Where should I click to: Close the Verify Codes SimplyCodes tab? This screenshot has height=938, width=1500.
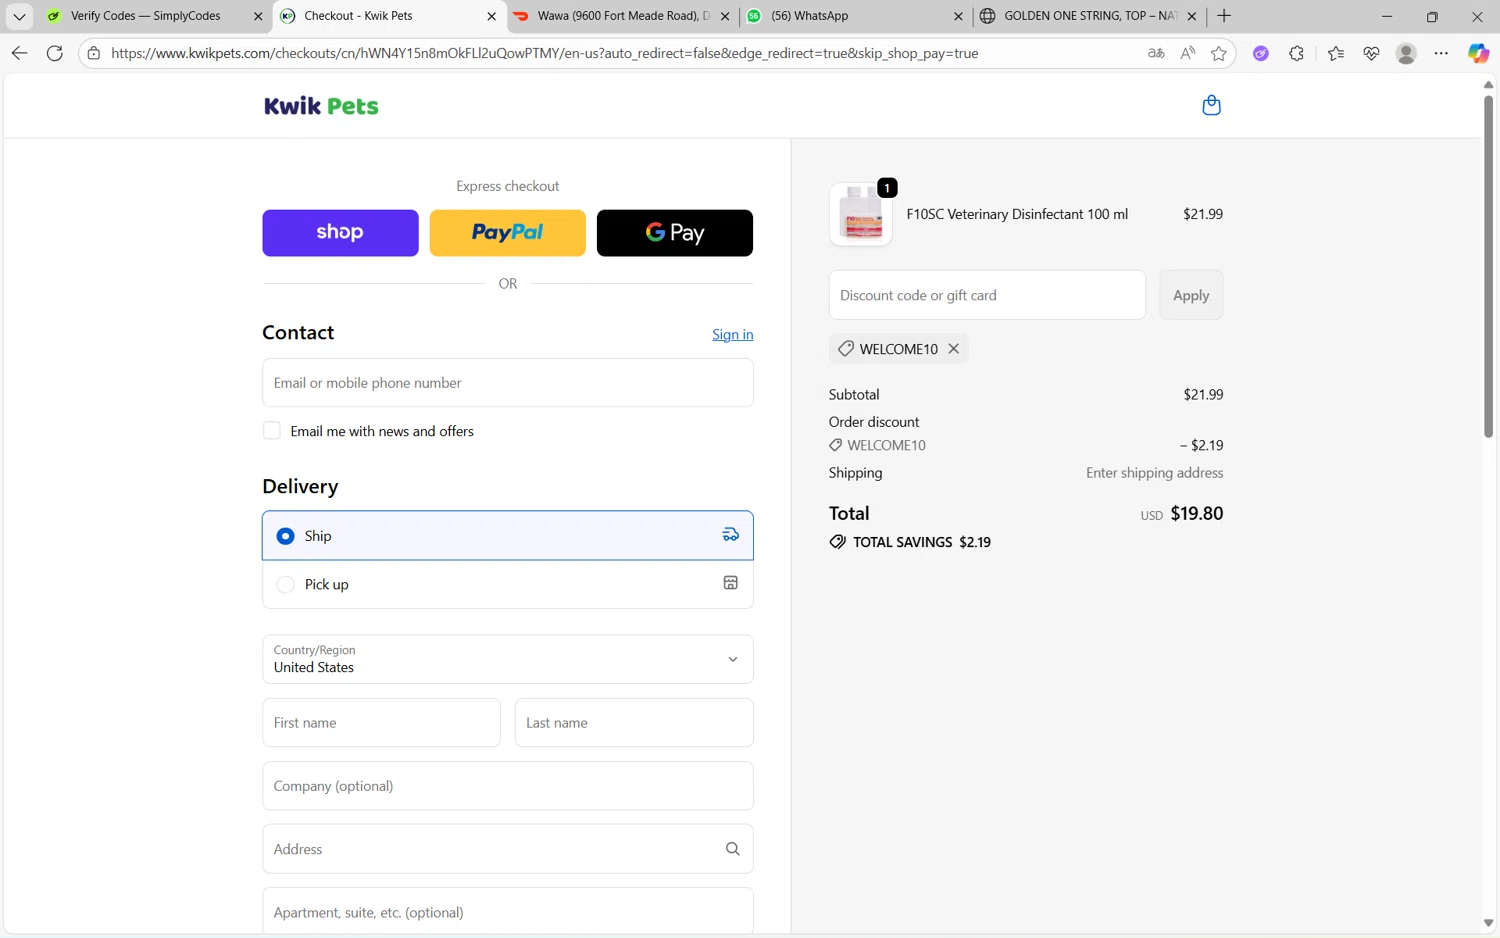click(x=258, y=16)
